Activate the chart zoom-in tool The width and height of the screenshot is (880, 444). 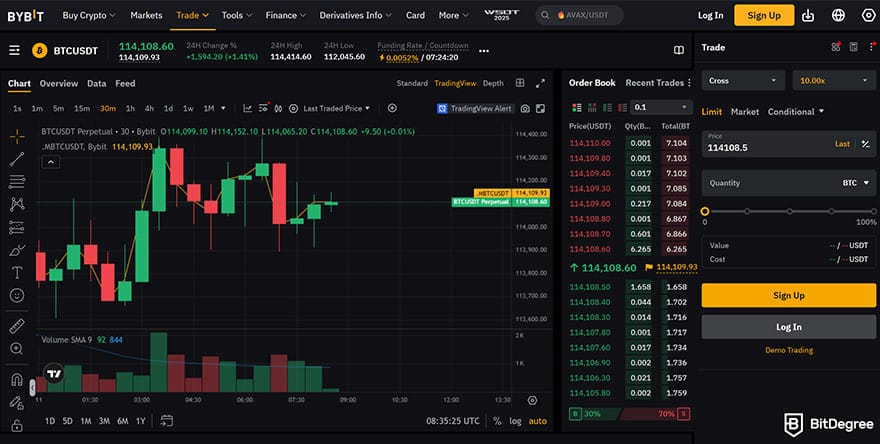coord(17,349)
